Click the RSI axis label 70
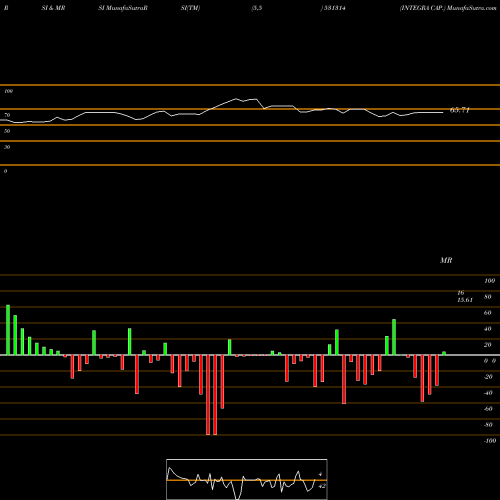The height and width of the screenshot is (500, 500). point(7,115)
